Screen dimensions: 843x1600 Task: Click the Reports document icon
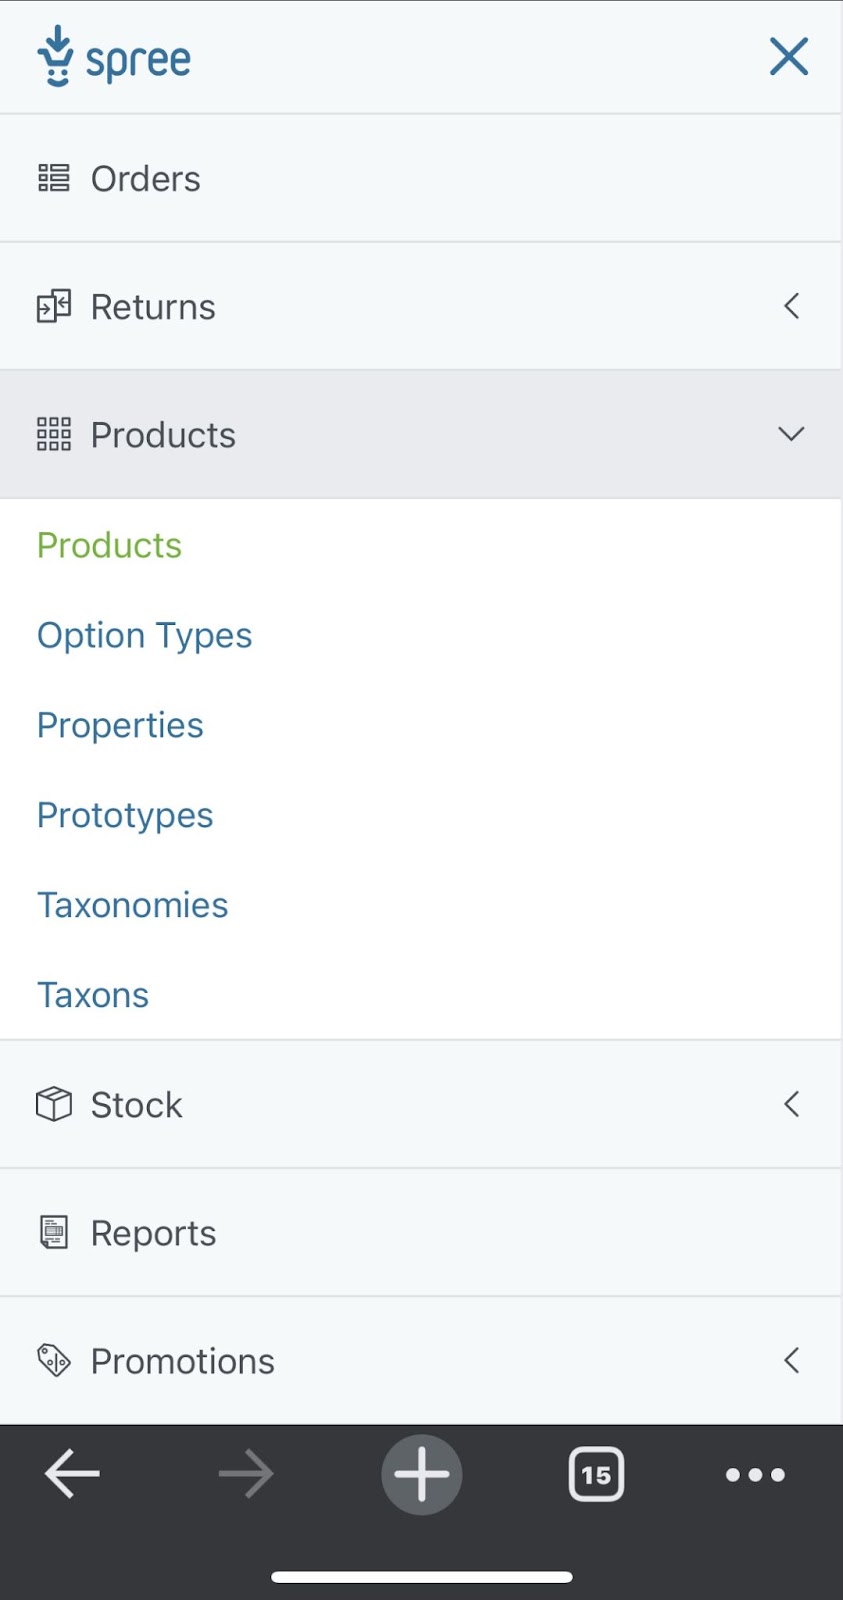[54, 1232]
